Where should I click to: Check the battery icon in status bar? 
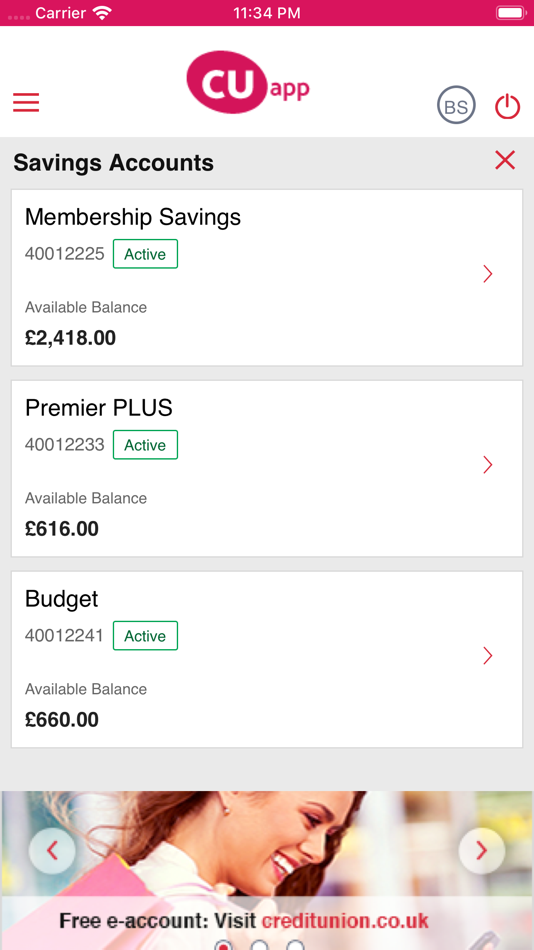[511, 13]
